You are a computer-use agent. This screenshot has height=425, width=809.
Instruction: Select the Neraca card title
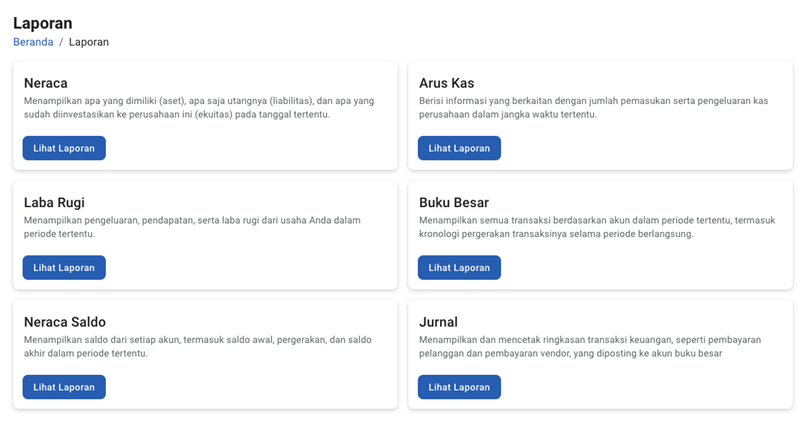click(46, 83)
